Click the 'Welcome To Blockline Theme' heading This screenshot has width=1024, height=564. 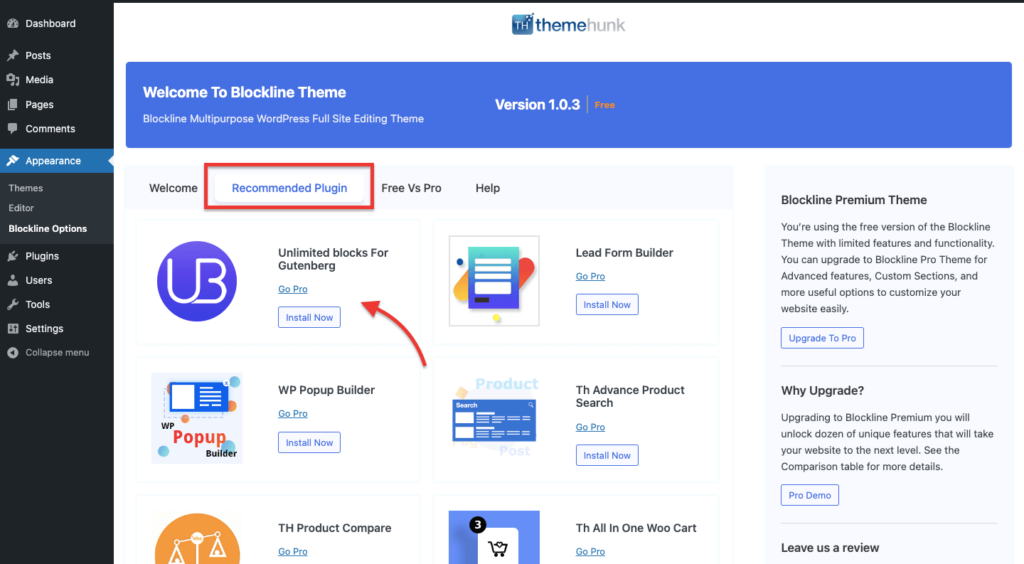pyautogui.click(x=244, y=92)
